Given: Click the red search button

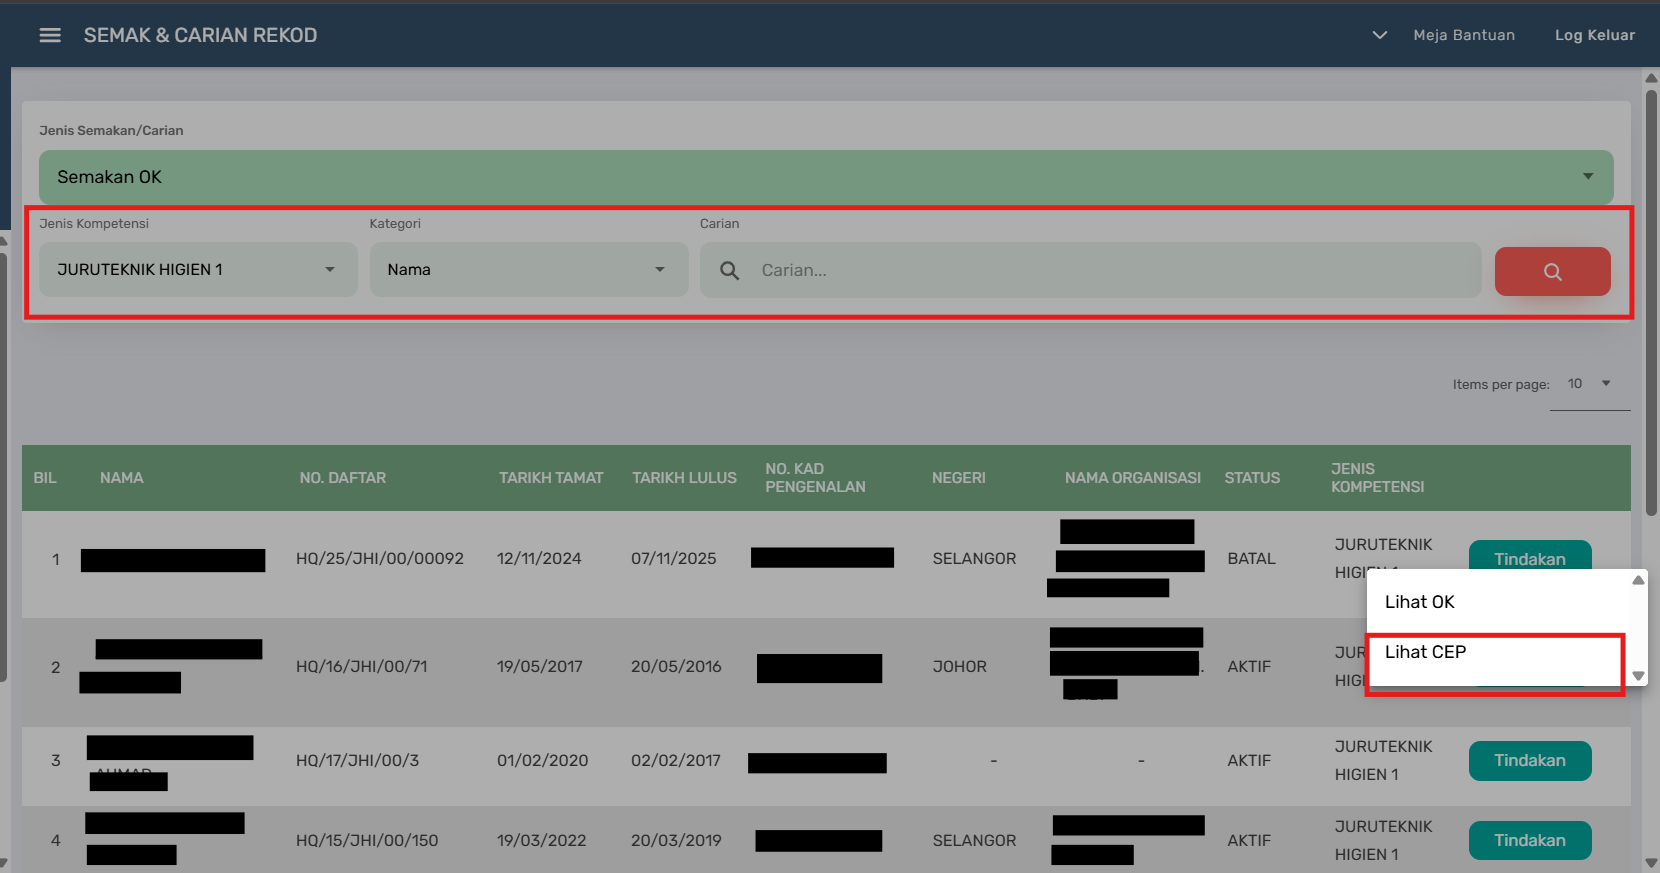Looking at the screenshot, I should tap(1552, 271).
